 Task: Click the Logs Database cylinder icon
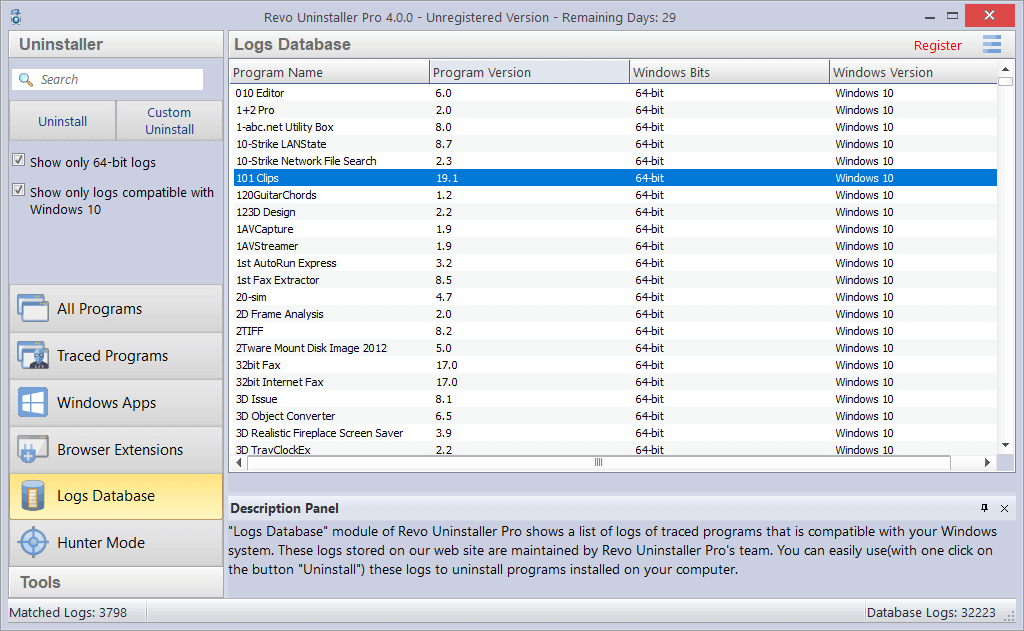coord(33,496)
